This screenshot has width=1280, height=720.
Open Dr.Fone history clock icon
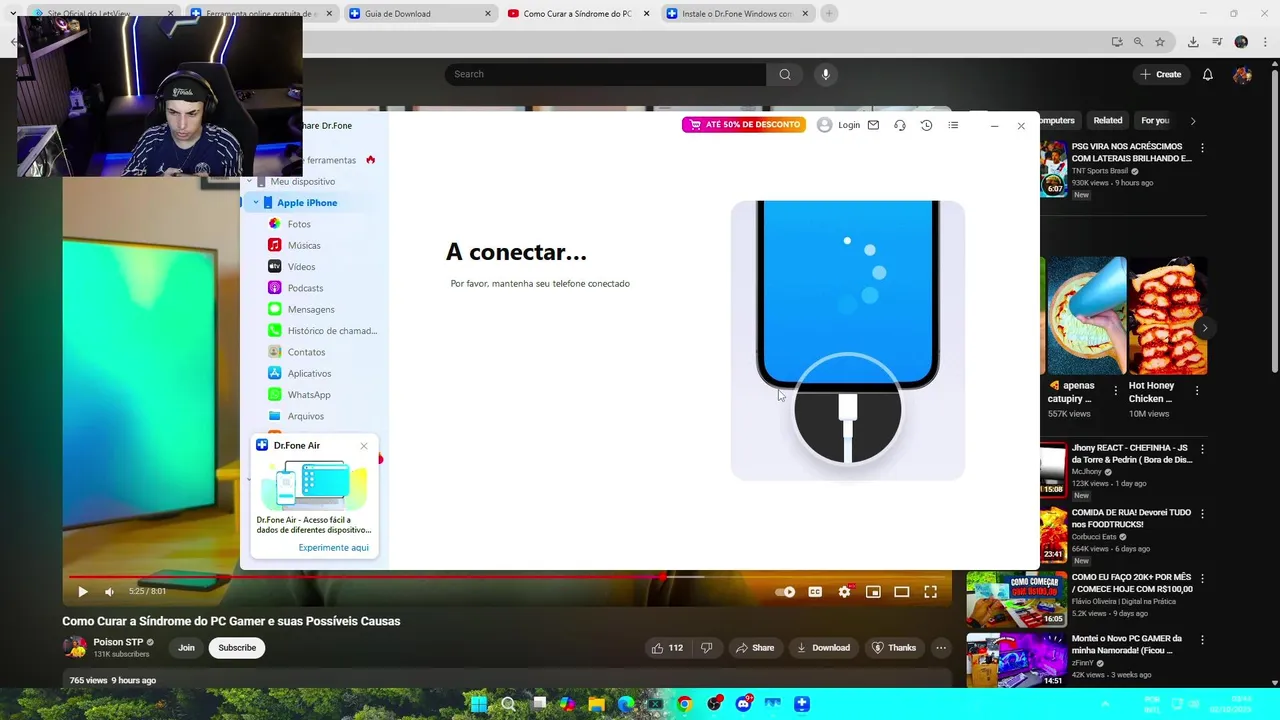click(x=926, y=125)
